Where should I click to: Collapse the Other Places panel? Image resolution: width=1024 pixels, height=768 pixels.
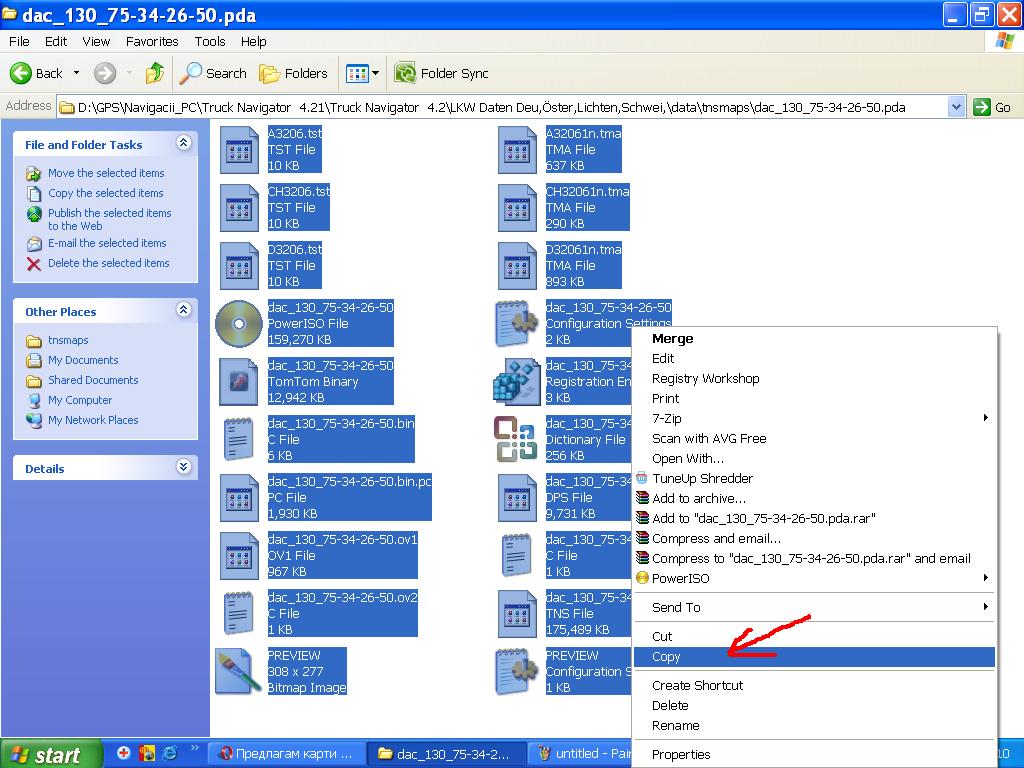pos(183,311)
